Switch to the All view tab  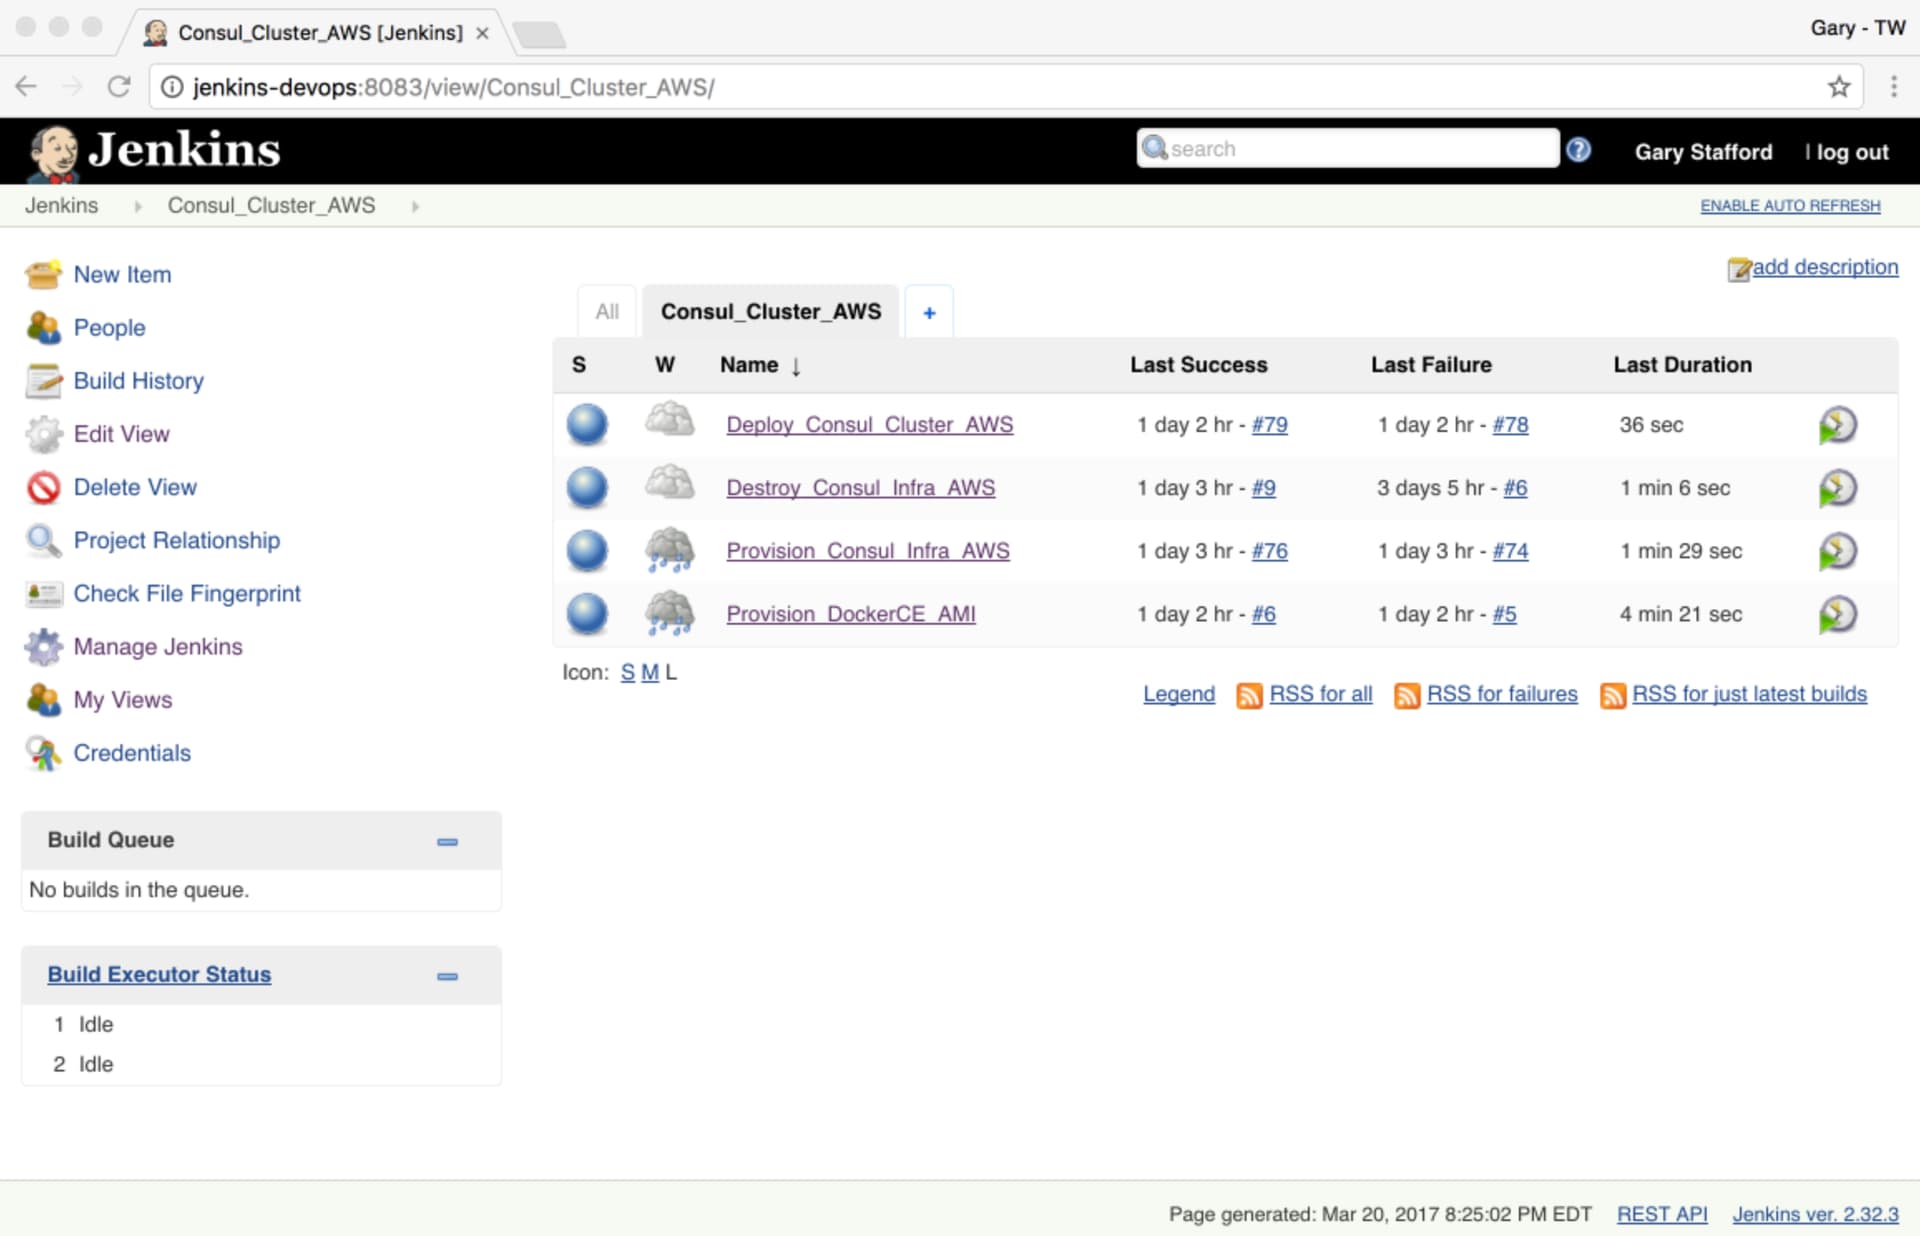[607, 312]
